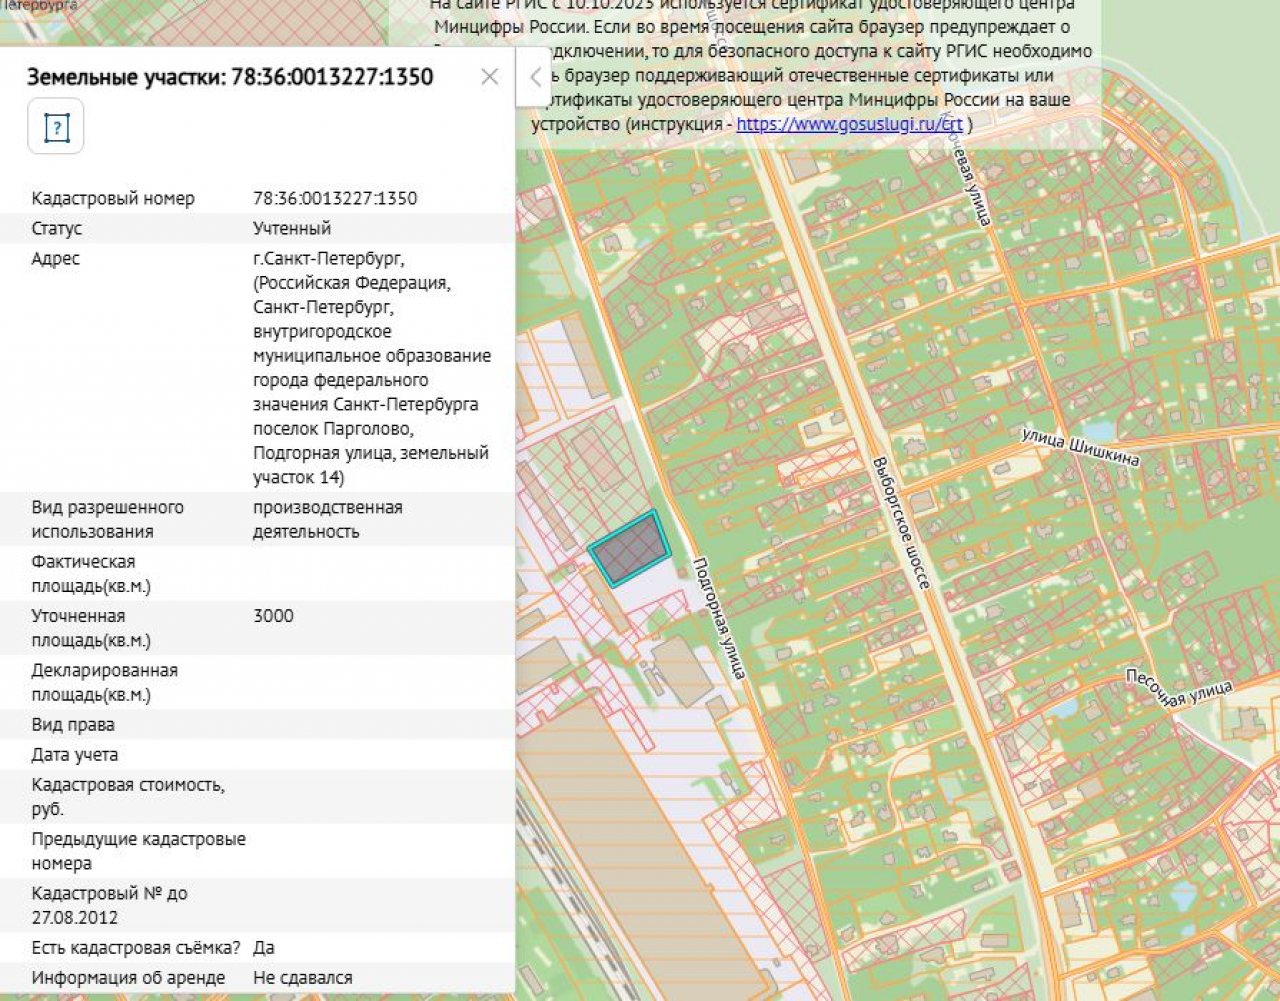Click the Кадастровая стоимость, руб. row label

point(127,796)
